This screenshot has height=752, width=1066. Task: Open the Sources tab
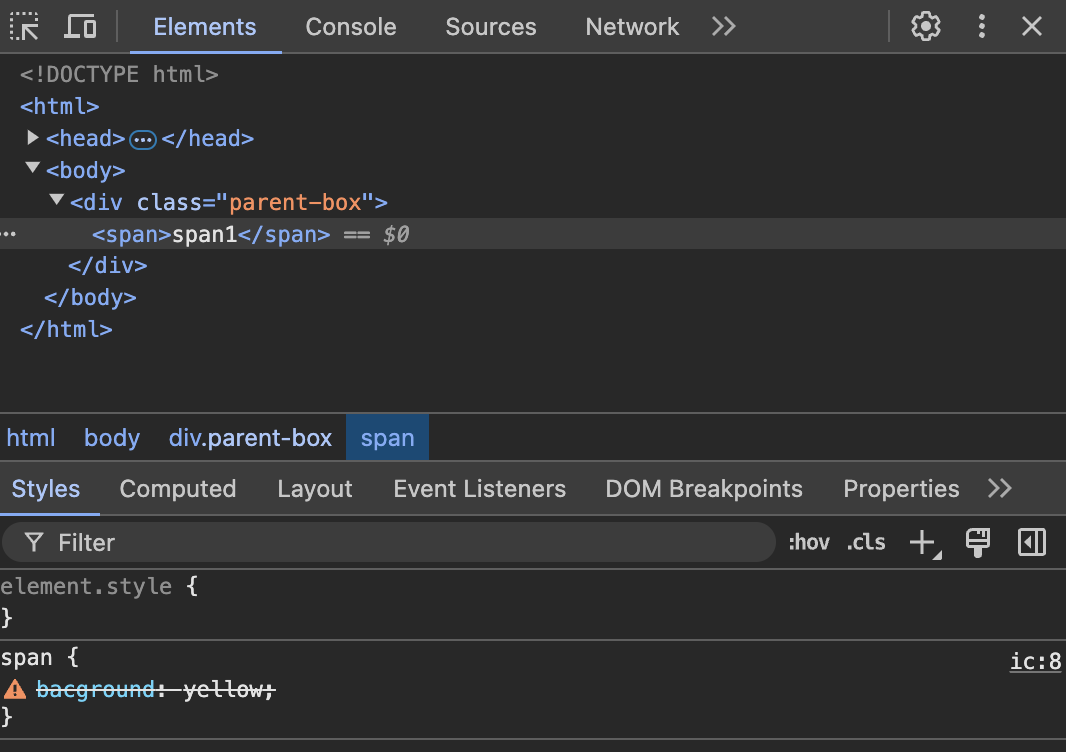491,27
